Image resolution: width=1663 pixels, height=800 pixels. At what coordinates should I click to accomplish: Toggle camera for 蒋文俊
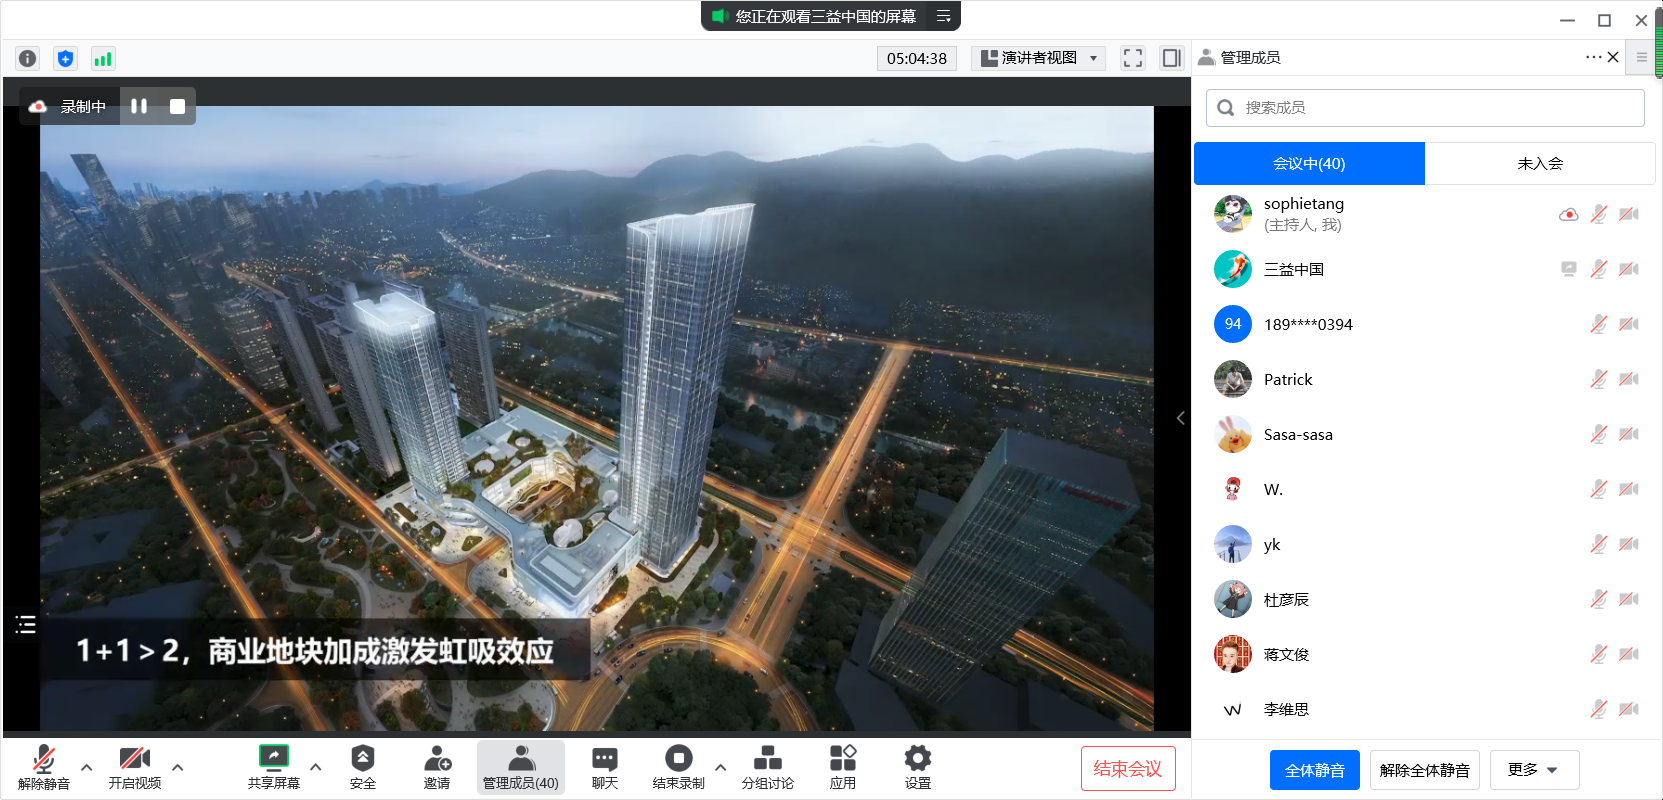[x=1629, y=654]
